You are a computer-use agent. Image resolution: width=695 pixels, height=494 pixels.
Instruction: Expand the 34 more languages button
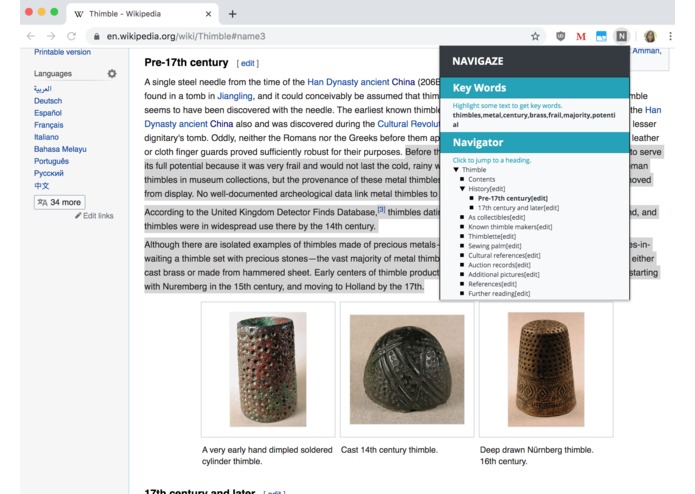click(x=59, y=202)
